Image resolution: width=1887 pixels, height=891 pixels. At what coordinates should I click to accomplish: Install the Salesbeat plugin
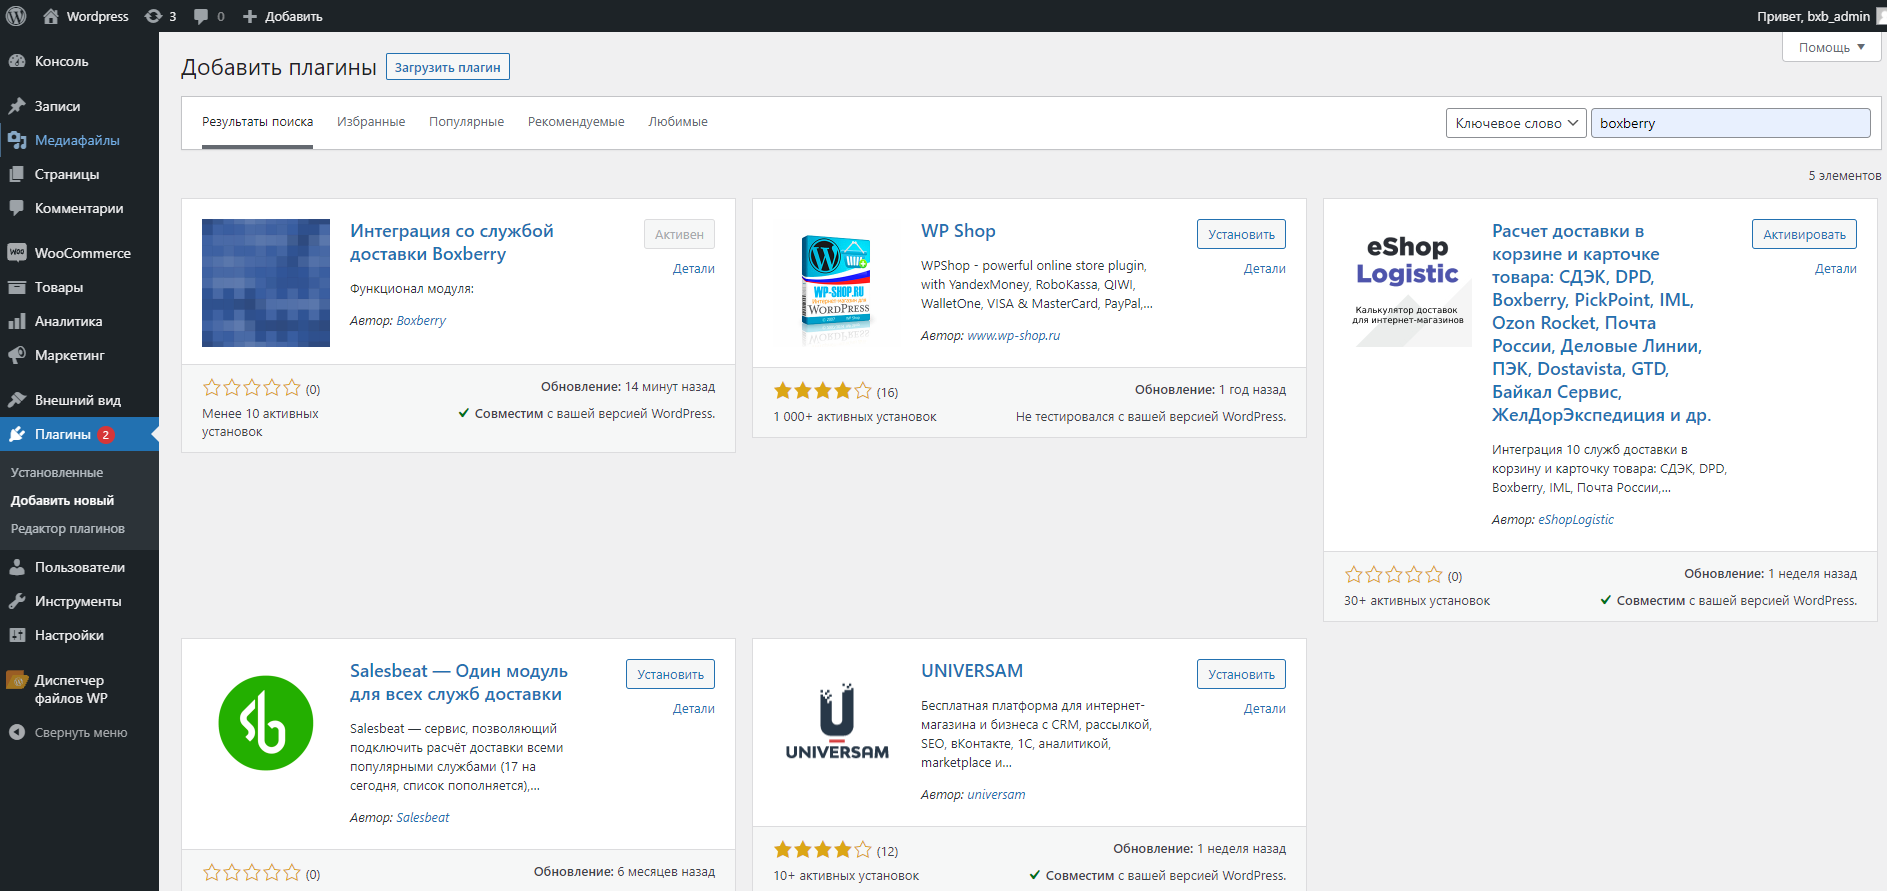tap(670, 674)
